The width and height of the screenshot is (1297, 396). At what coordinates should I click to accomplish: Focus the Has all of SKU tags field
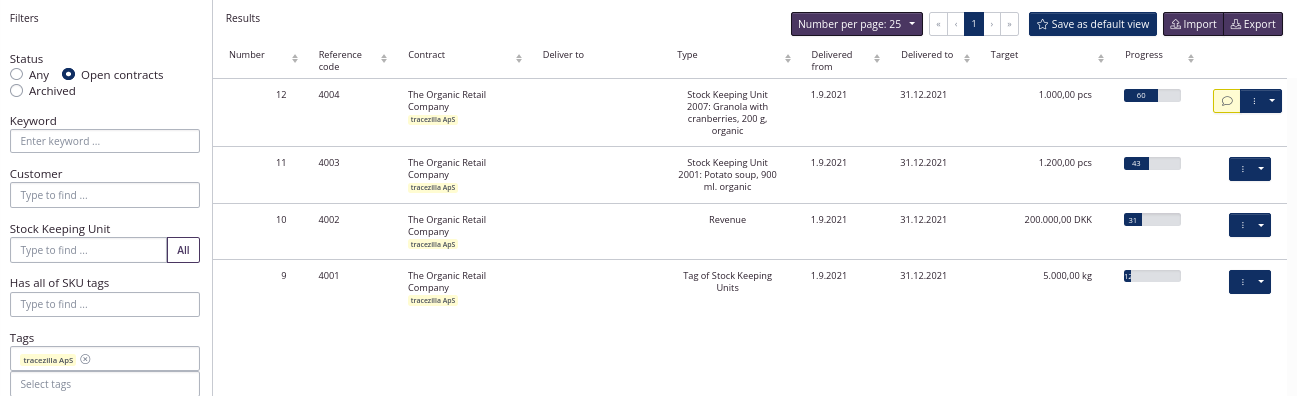click(105, 304)
